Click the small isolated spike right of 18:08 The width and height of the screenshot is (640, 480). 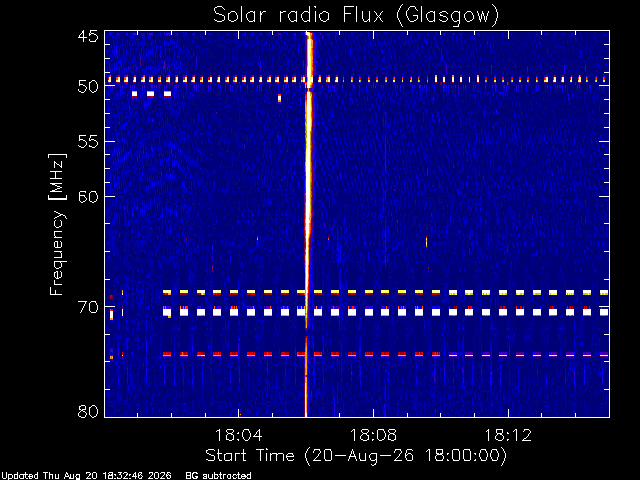click(427, 242)
